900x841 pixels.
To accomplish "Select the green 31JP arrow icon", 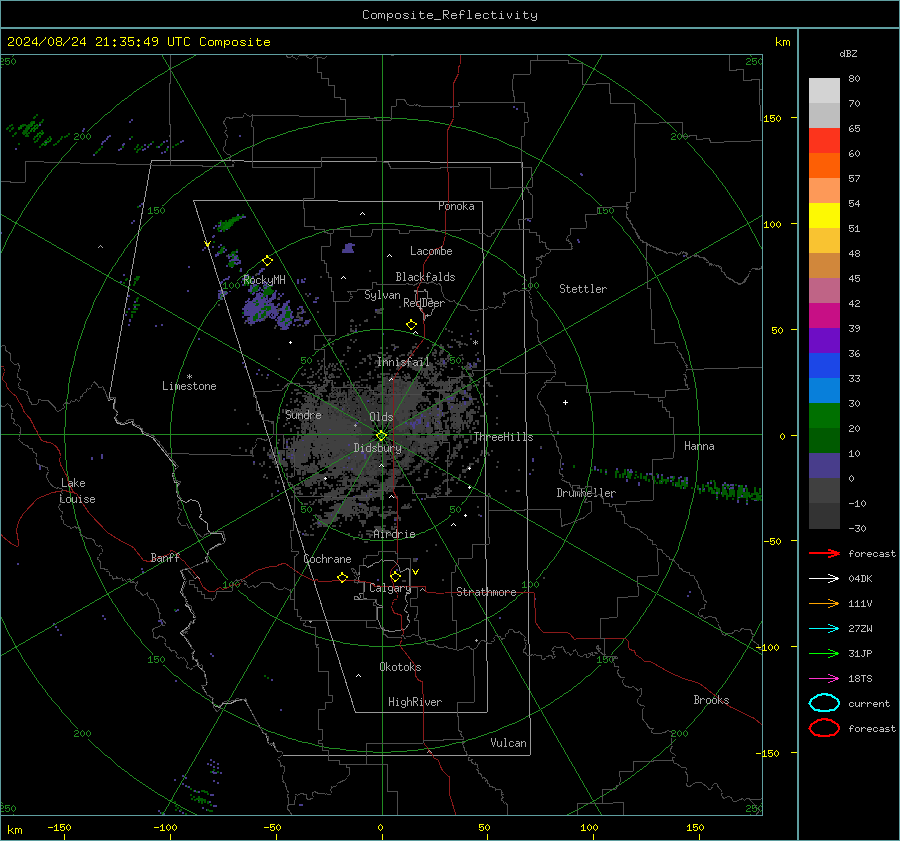I will [x=824, y=653].
